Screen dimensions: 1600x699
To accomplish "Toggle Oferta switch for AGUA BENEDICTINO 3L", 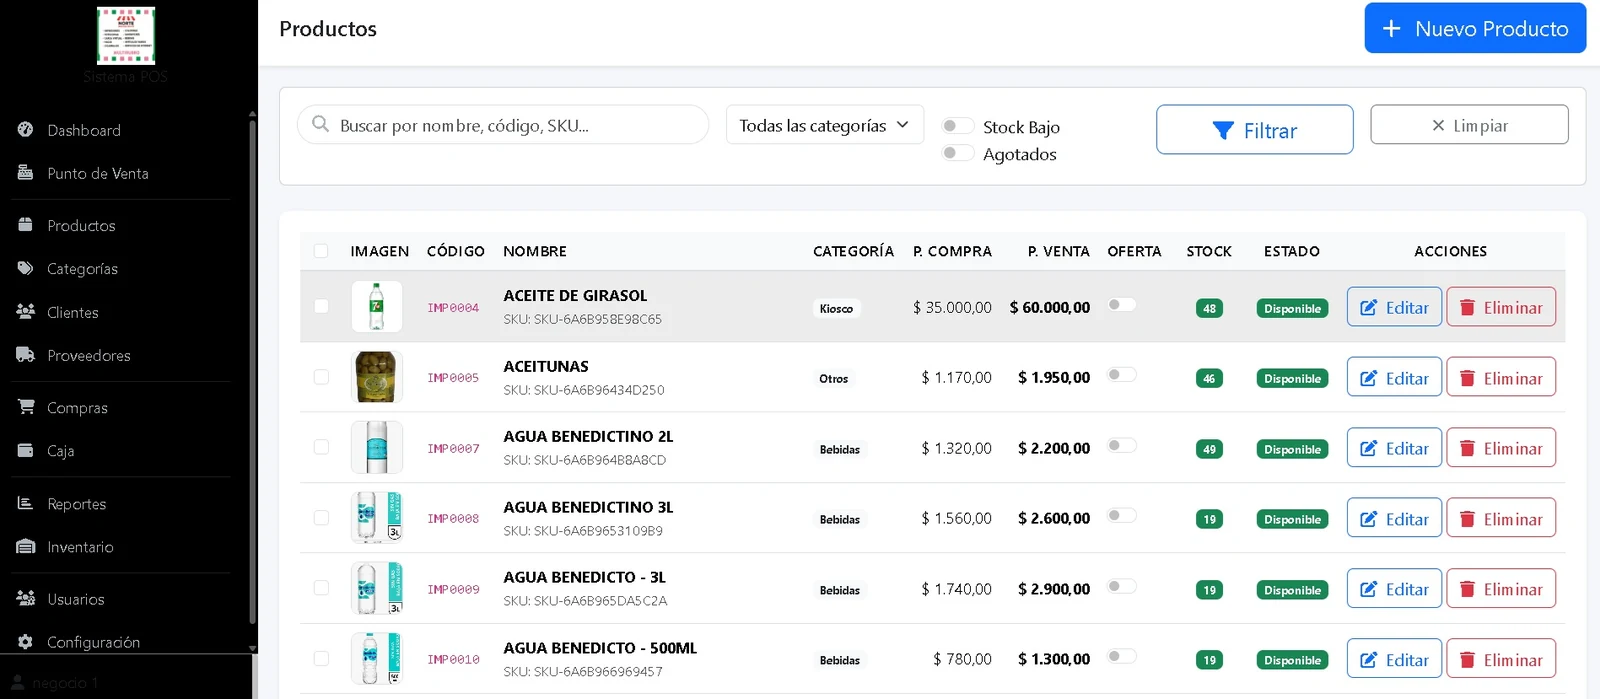I will click(x=1122, y=515).
